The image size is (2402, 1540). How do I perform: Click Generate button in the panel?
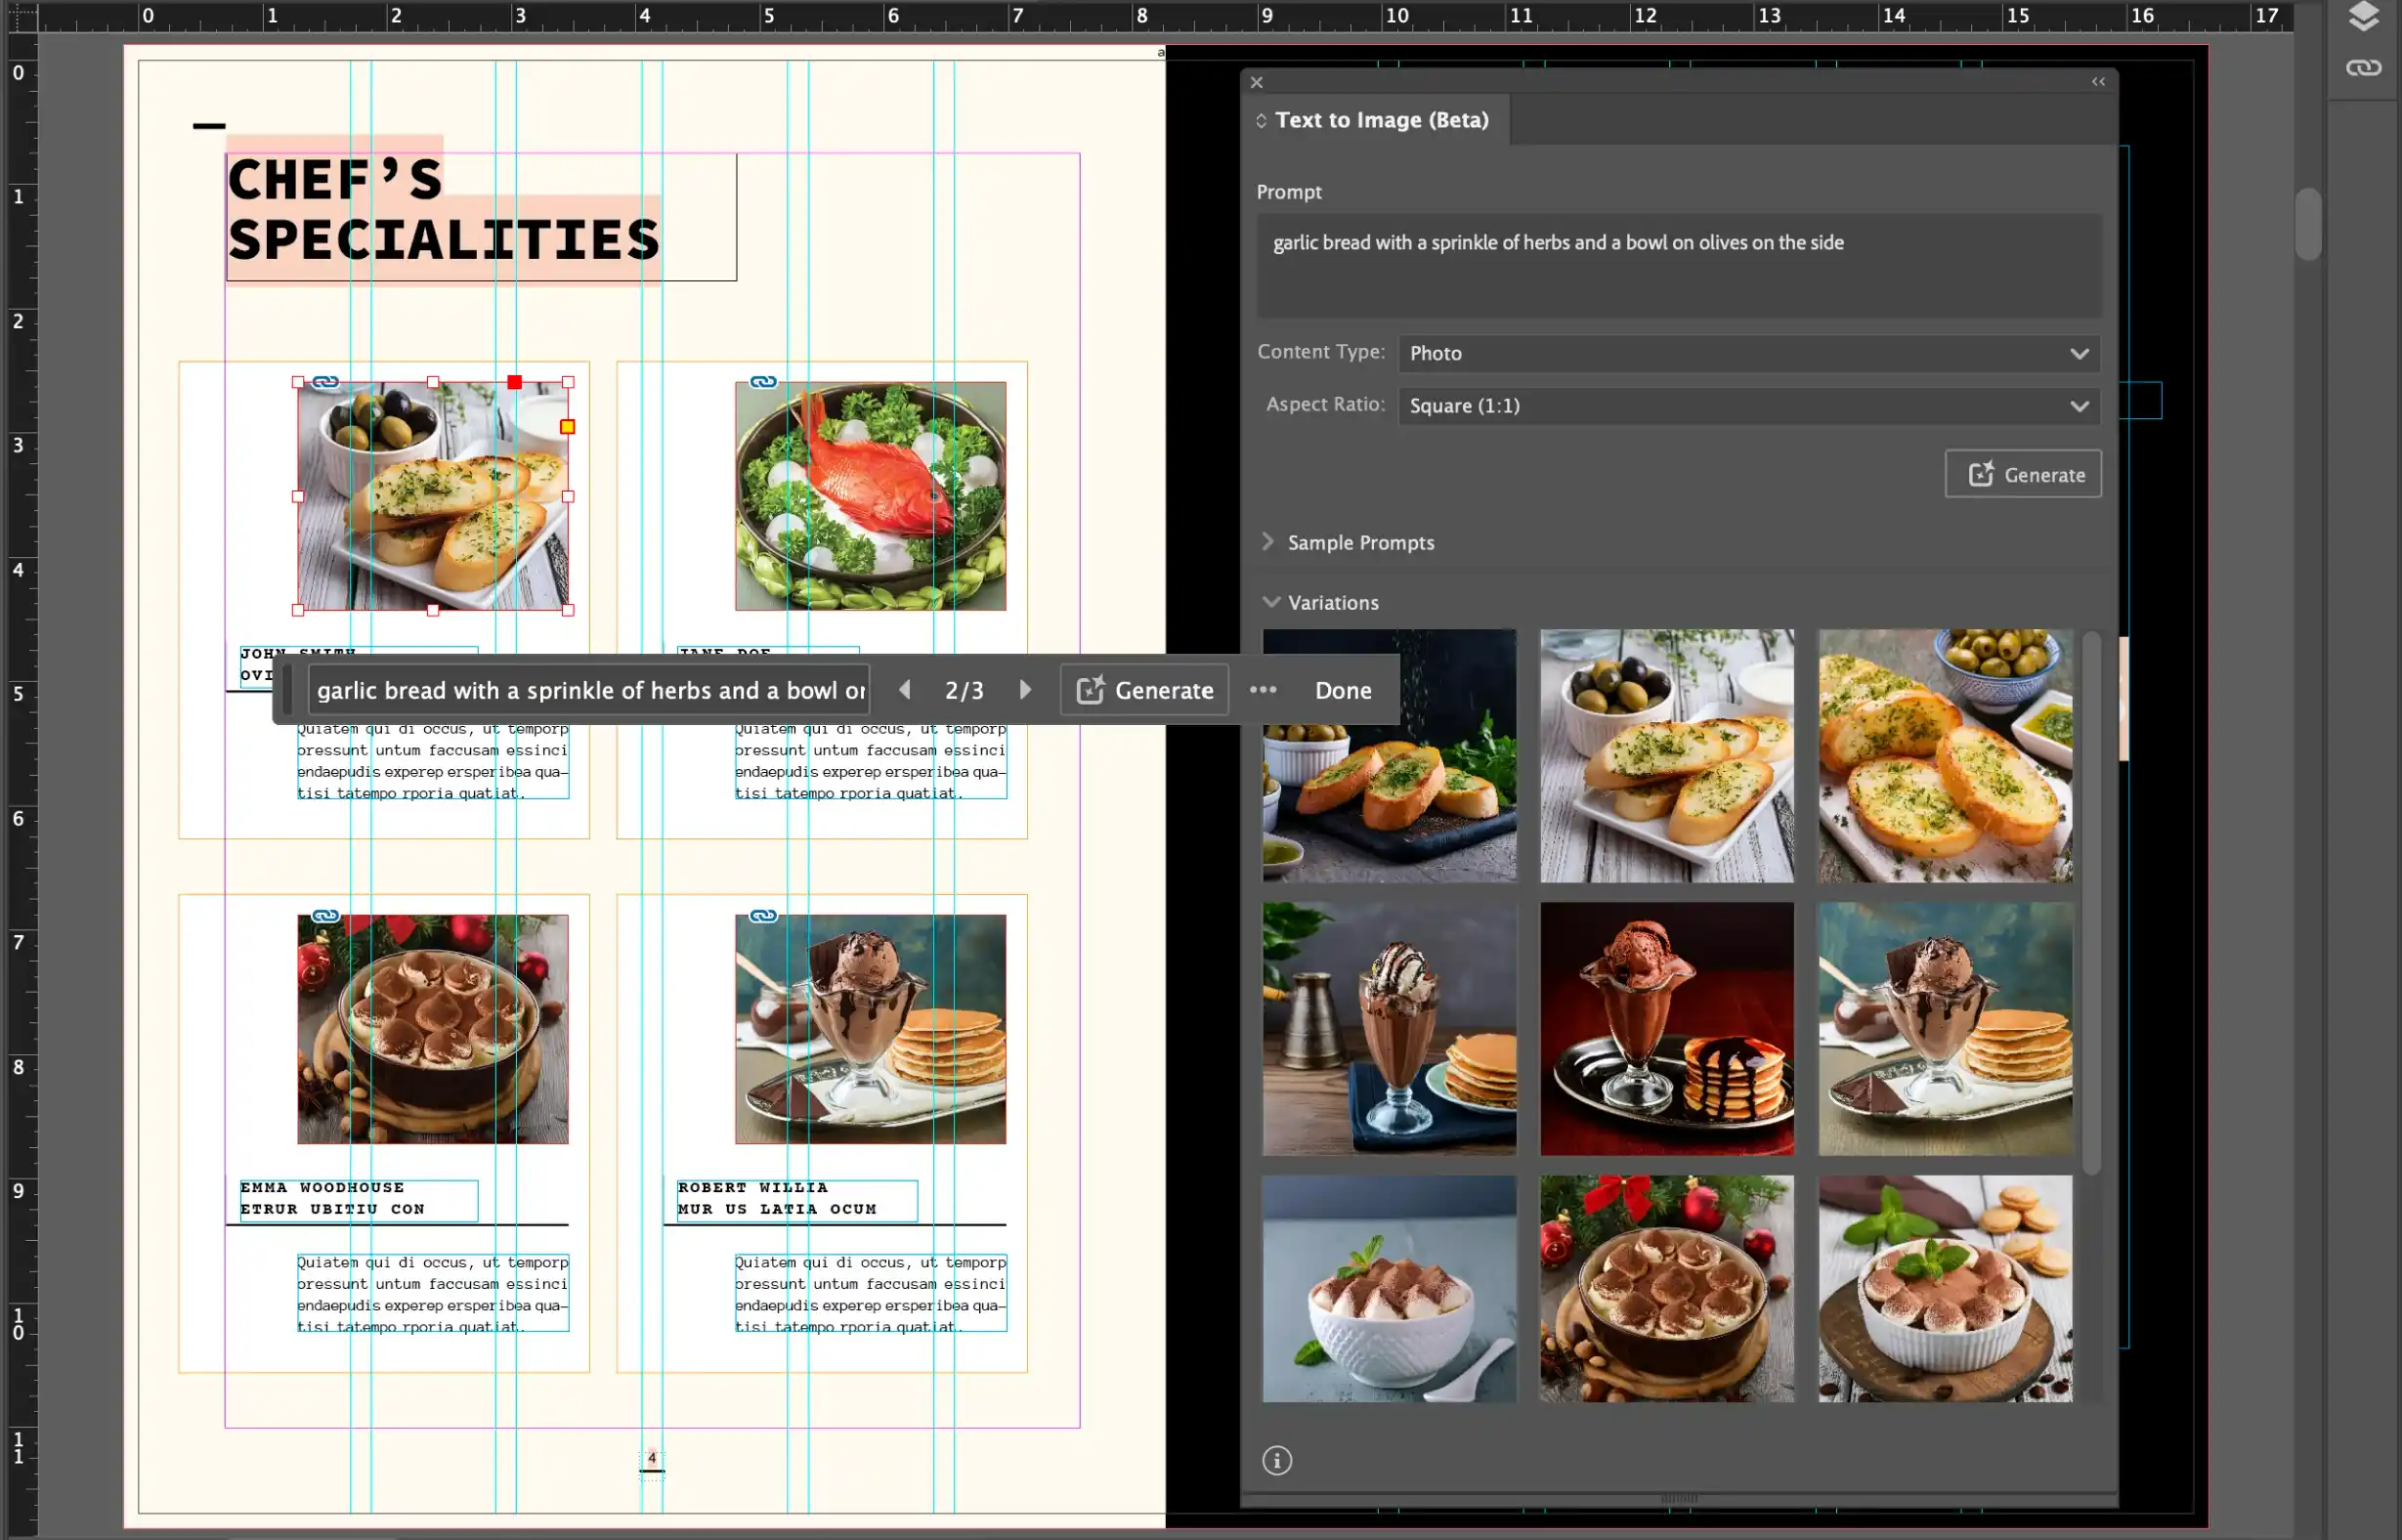point(2023,474)
